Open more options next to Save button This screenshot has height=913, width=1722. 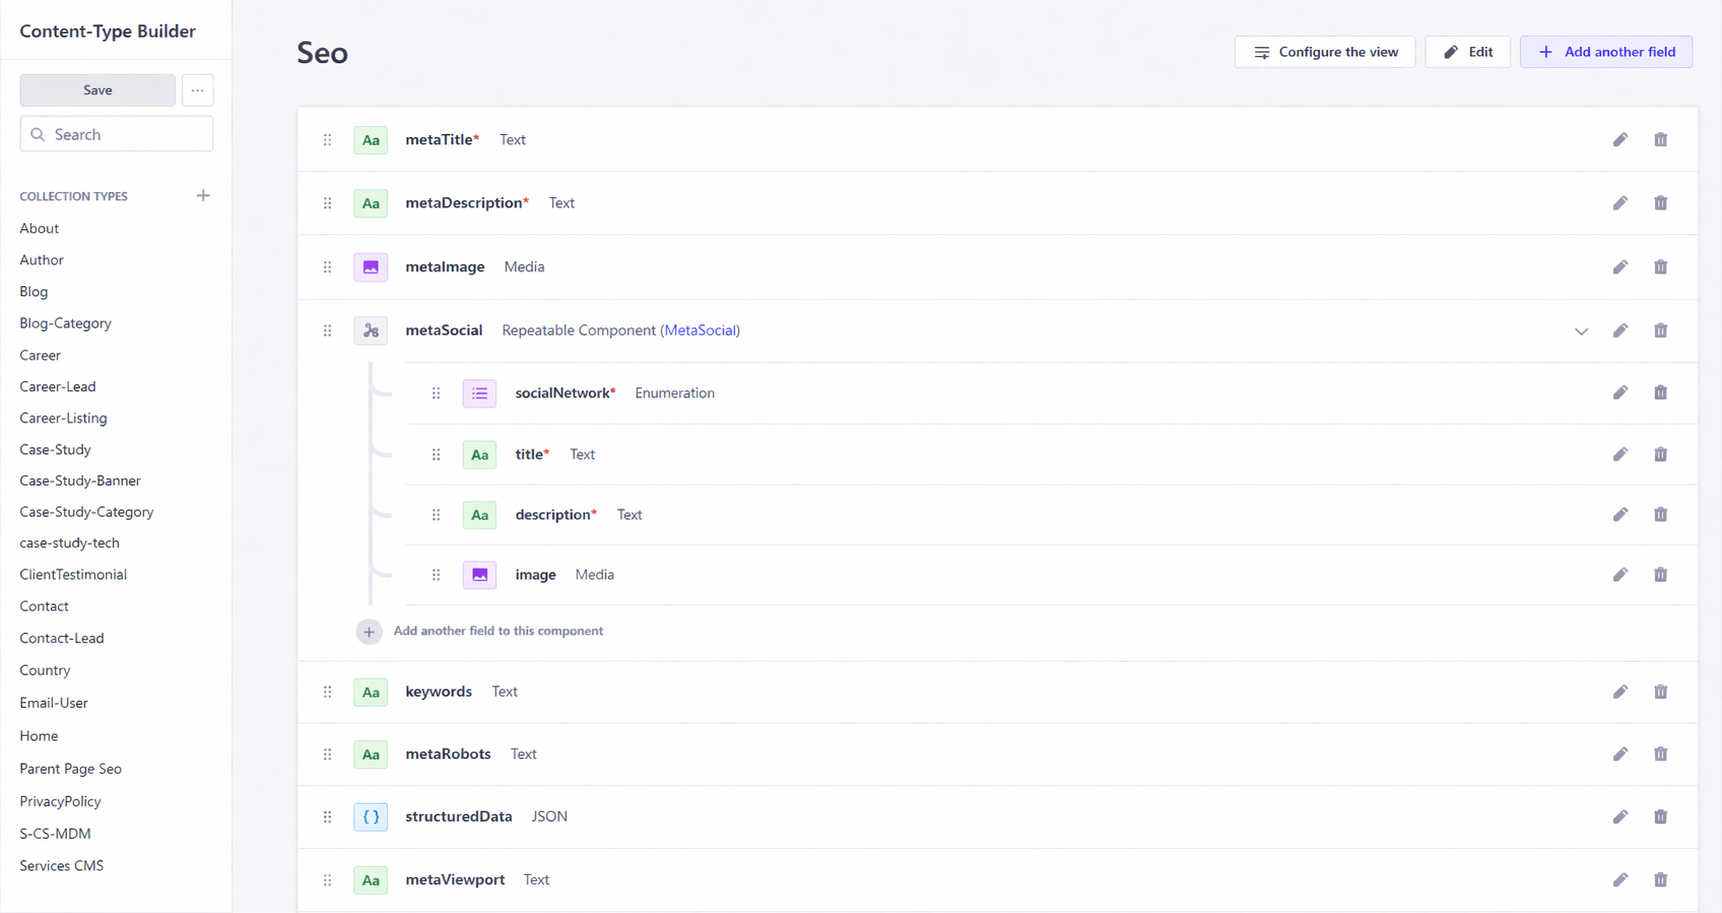[x=197, y=90]
